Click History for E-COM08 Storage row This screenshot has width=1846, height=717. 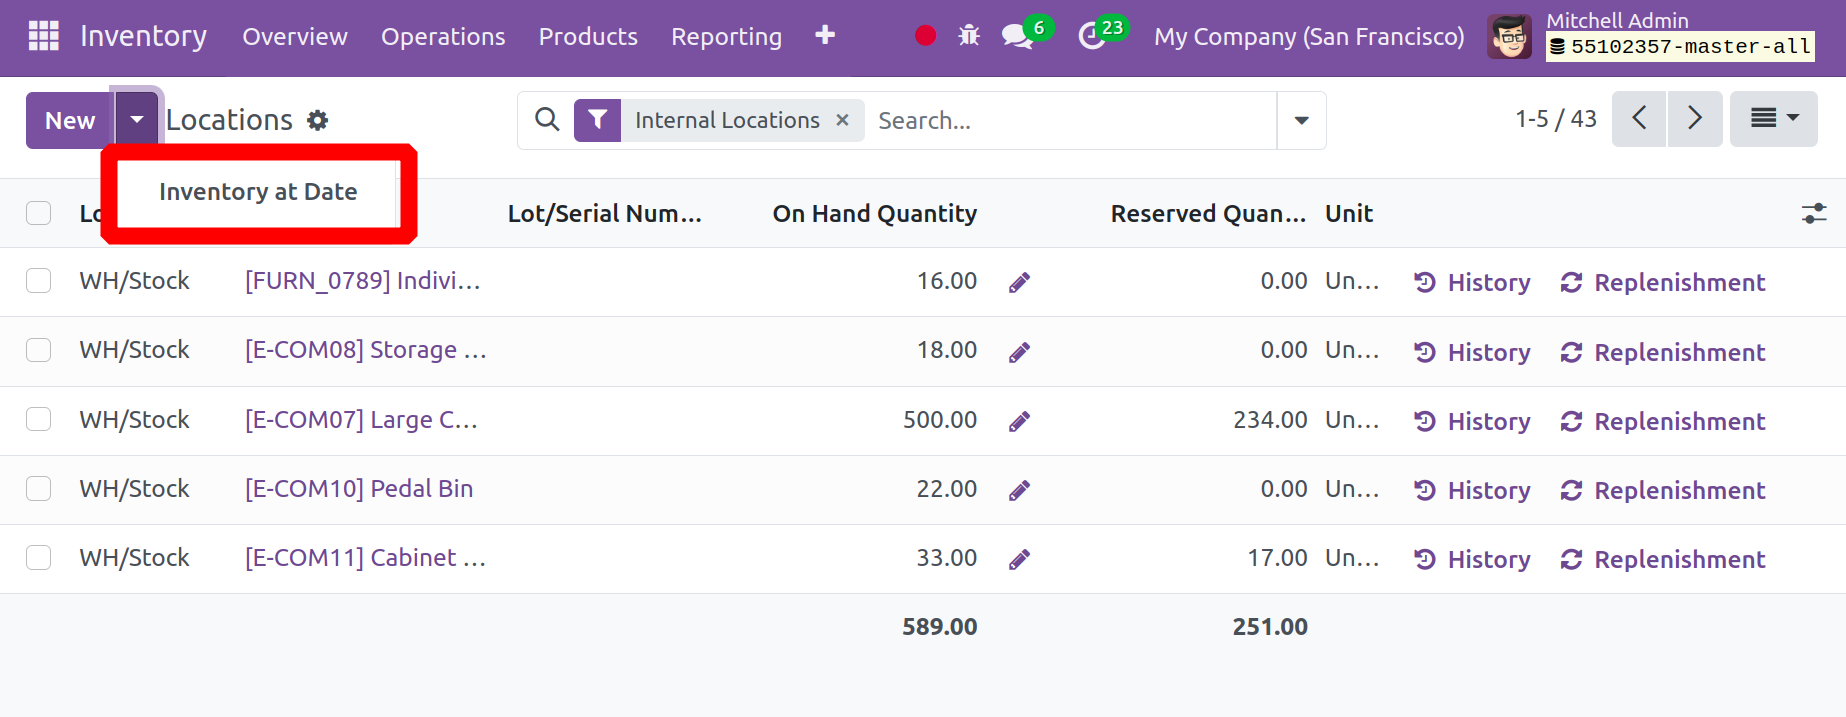[1472, 352]
